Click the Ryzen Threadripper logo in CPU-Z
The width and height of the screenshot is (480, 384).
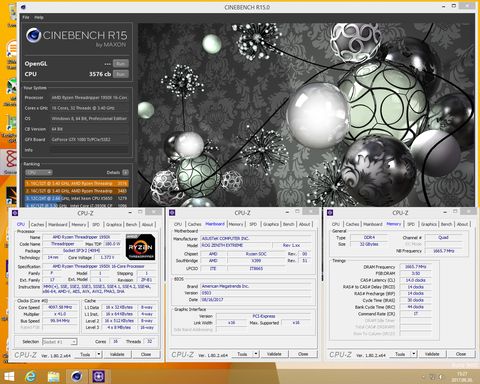[x=140, y=247]
